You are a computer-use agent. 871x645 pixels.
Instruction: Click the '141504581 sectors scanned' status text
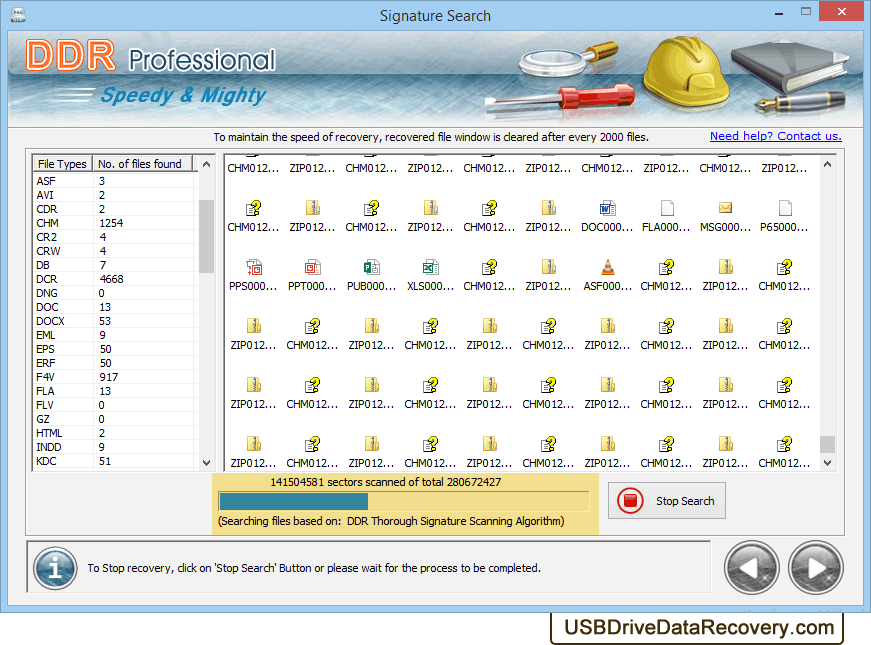tap(386, 482)
